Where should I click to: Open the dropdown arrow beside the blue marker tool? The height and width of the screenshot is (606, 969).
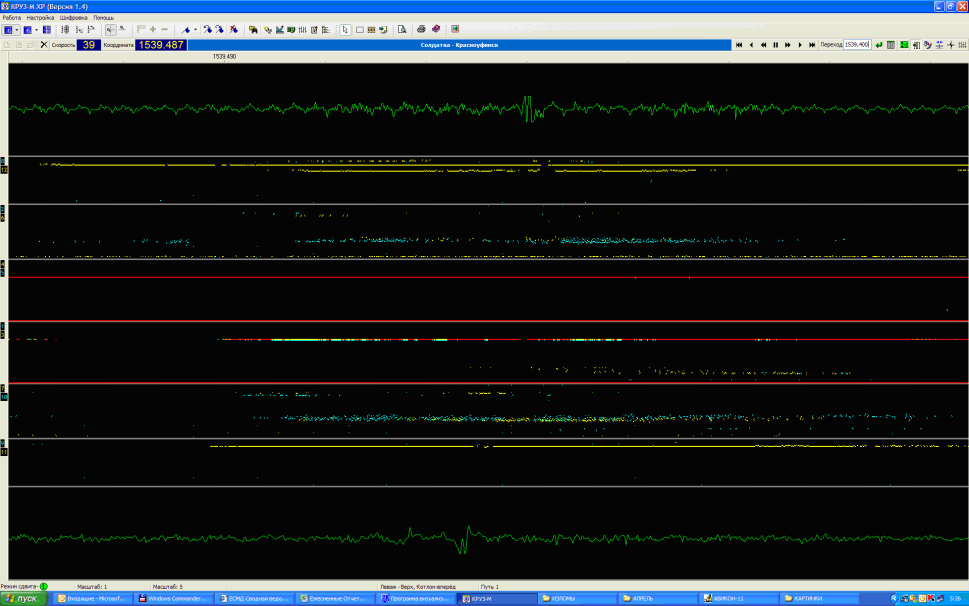pos(195,29)
